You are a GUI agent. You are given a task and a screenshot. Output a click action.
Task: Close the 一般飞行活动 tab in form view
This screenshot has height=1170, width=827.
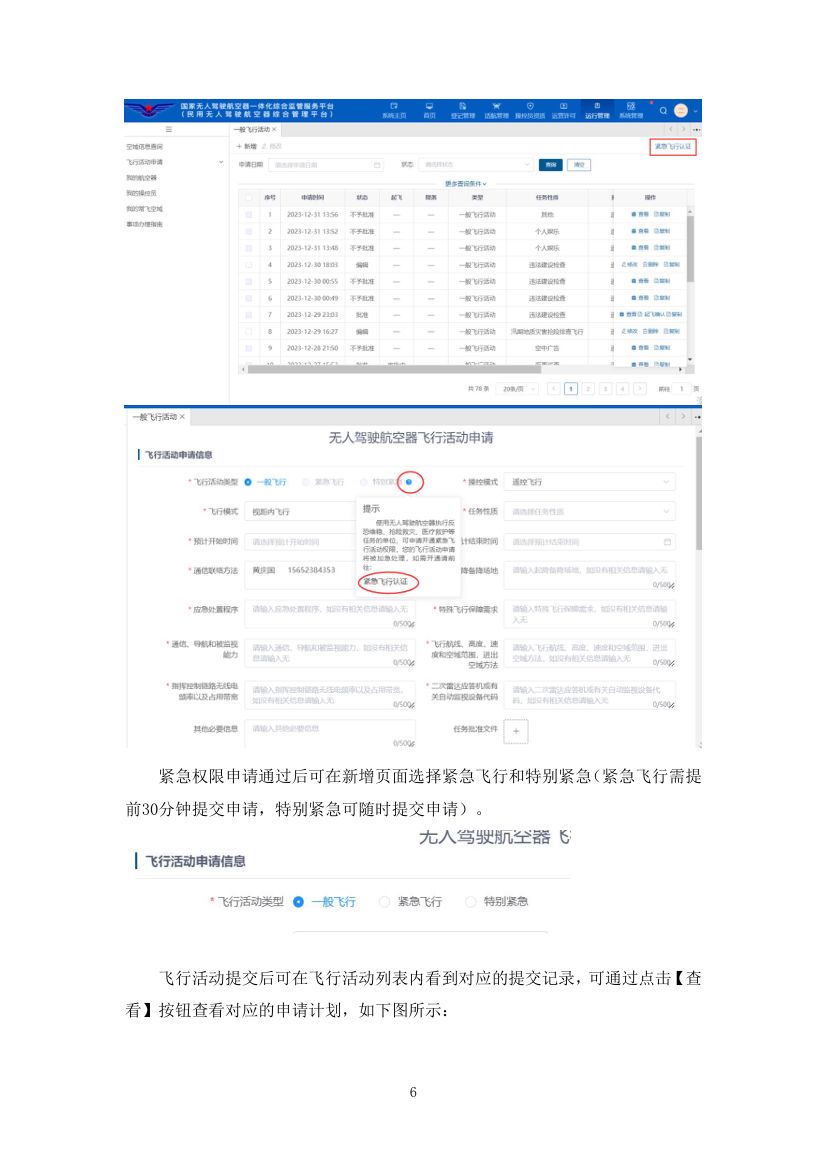coord(182,417)
